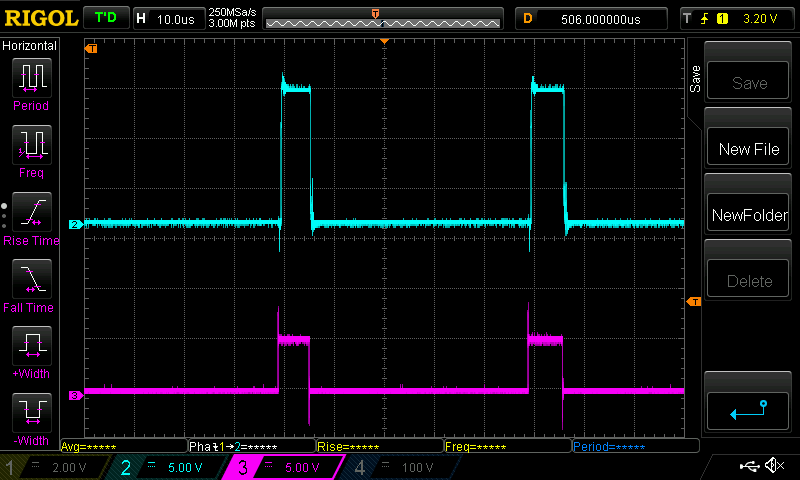800x480 pixels.
Task: Open the Horizontal measurement menu header
Action: [30, 46]
